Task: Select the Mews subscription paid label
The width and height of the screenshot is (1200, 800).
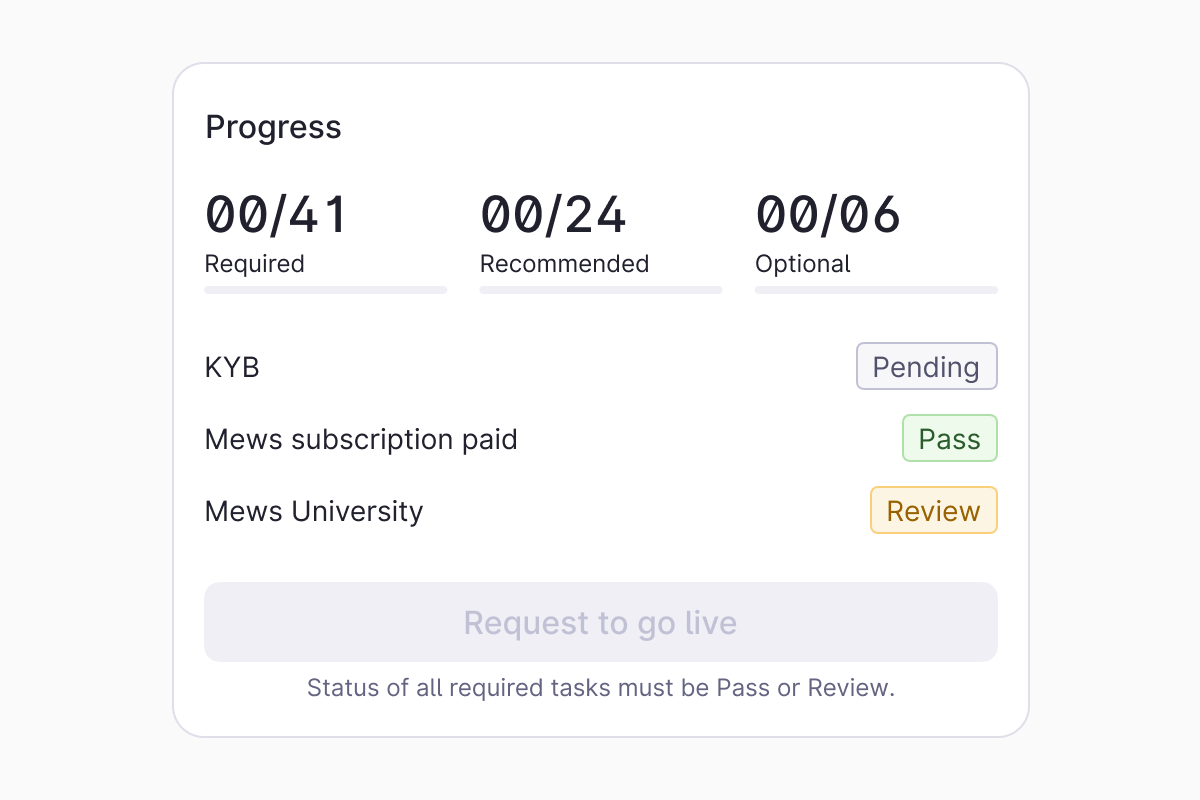Action: [361, 439]
